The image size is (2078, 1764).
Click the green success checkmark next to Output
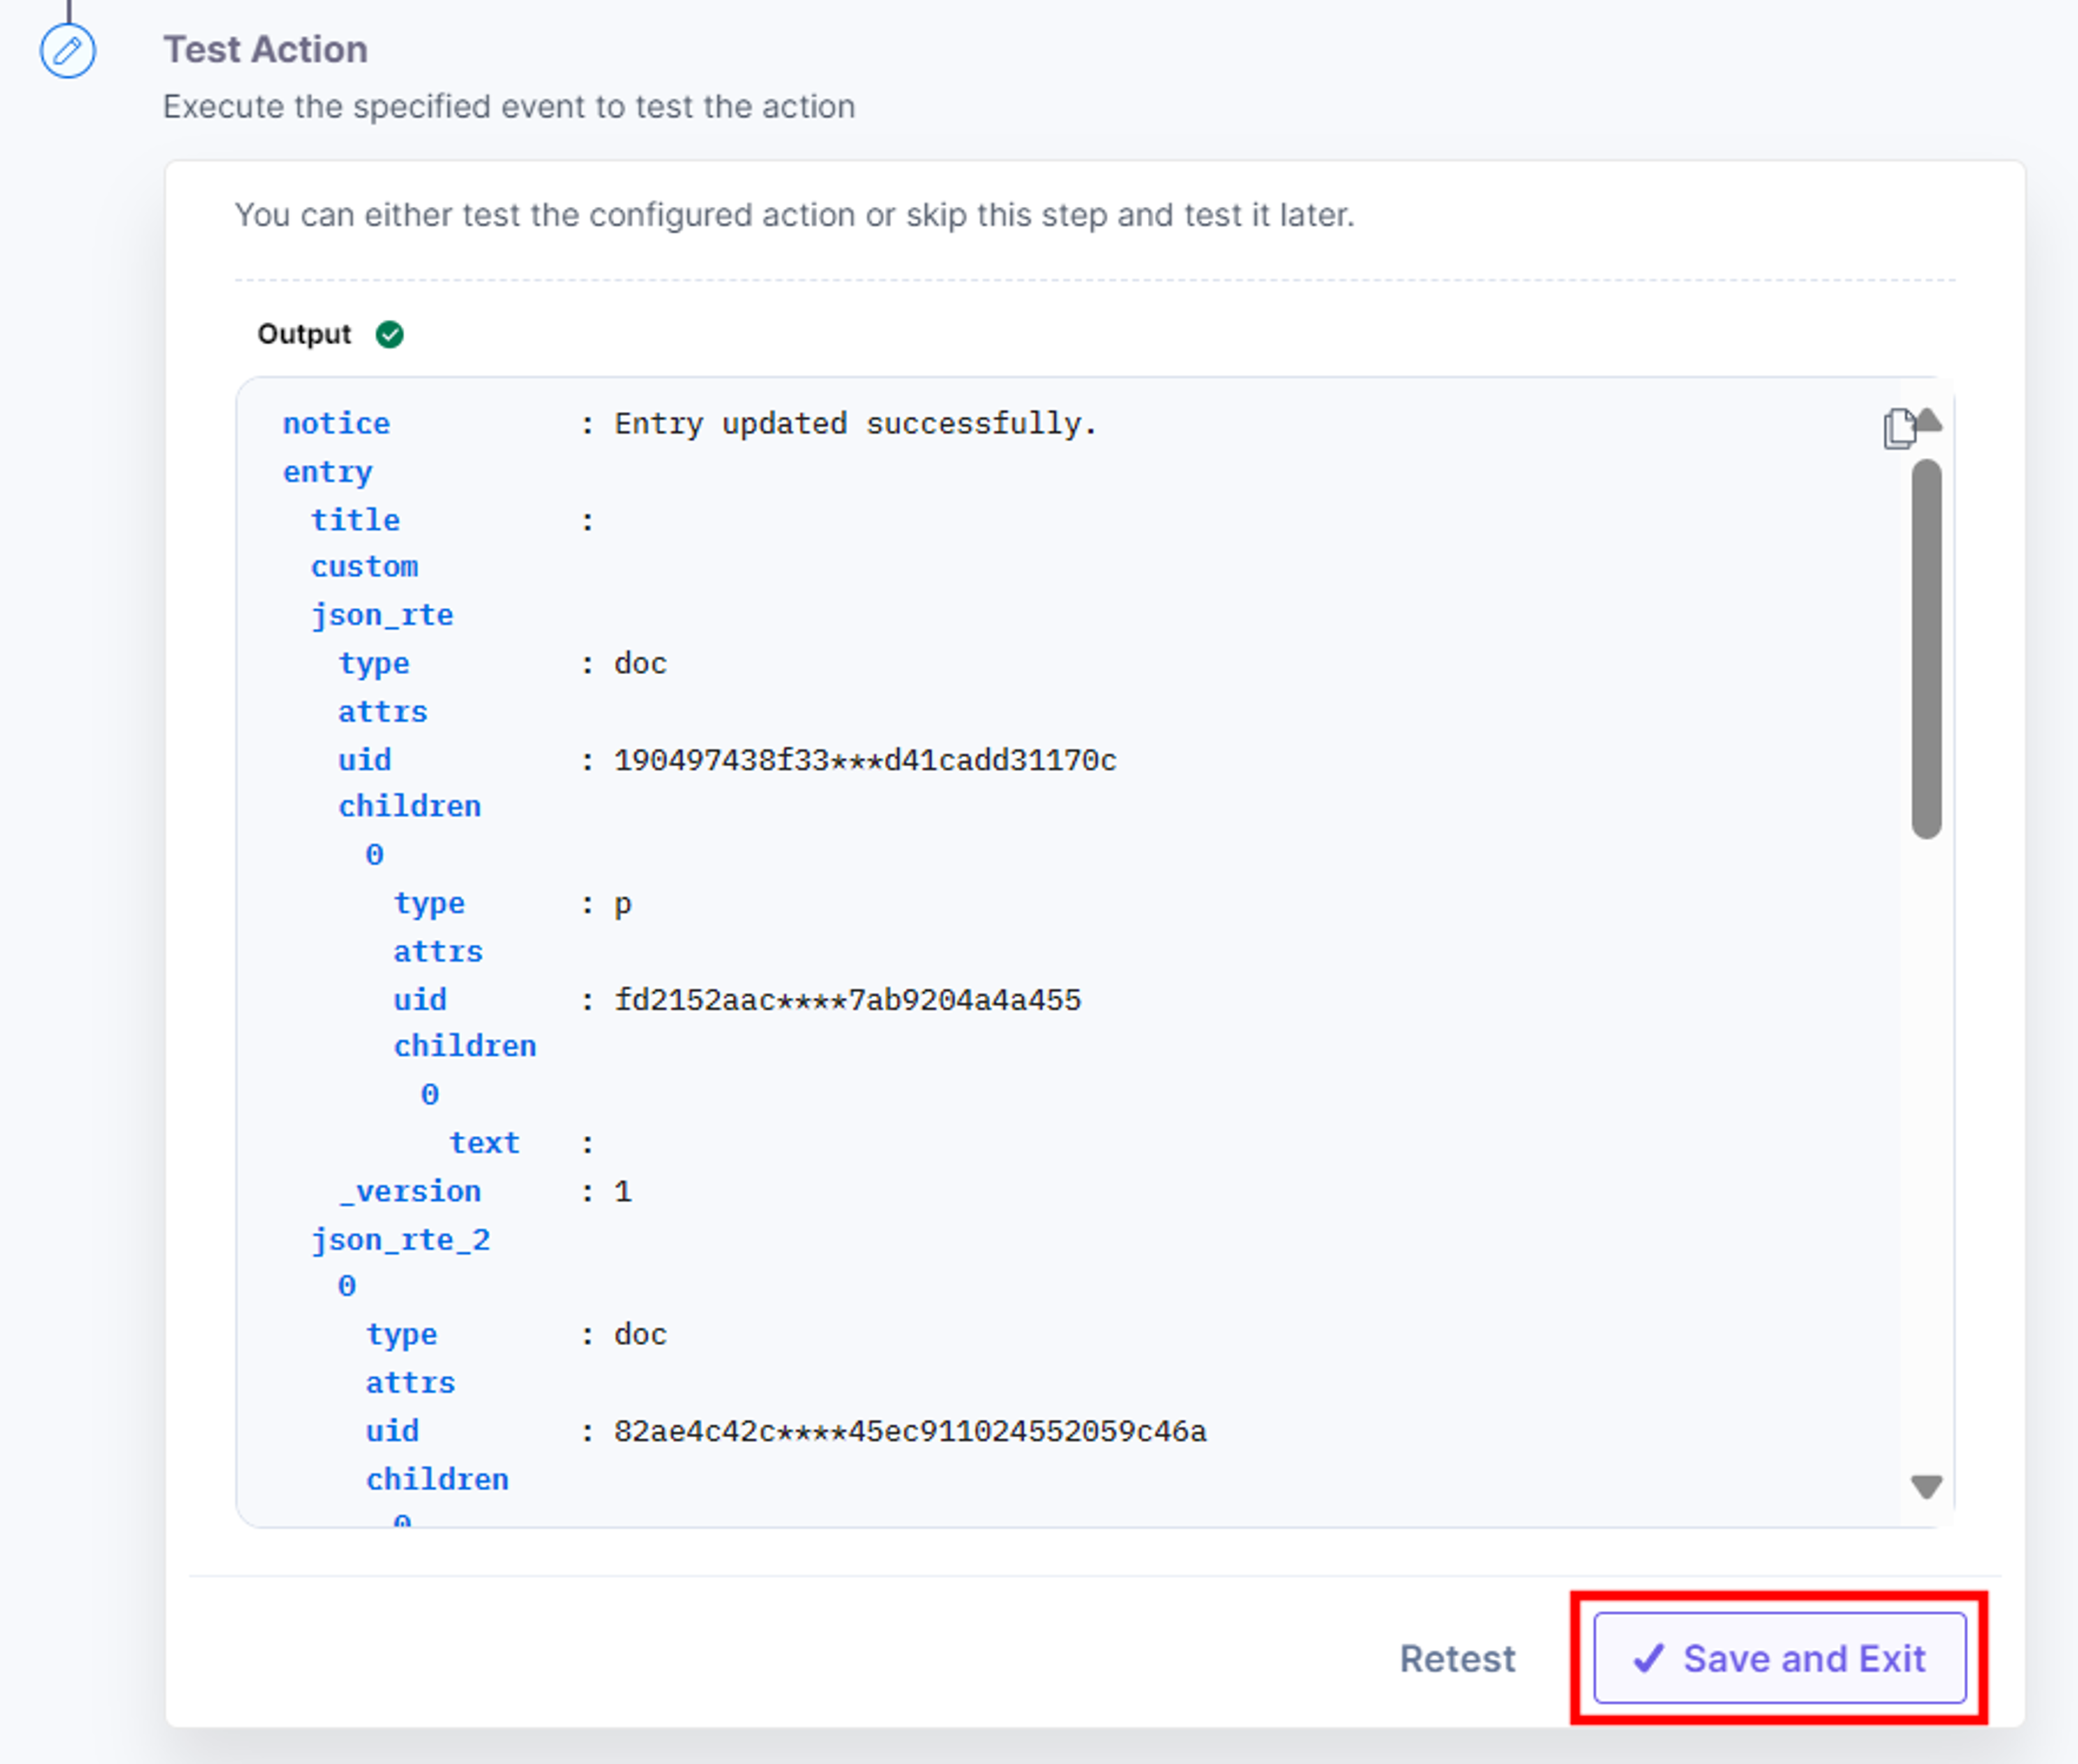point(390,334)
